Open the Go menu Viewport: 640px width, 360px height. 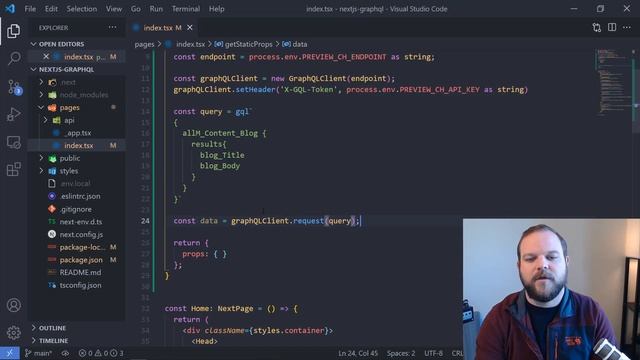tap(136, 9)
